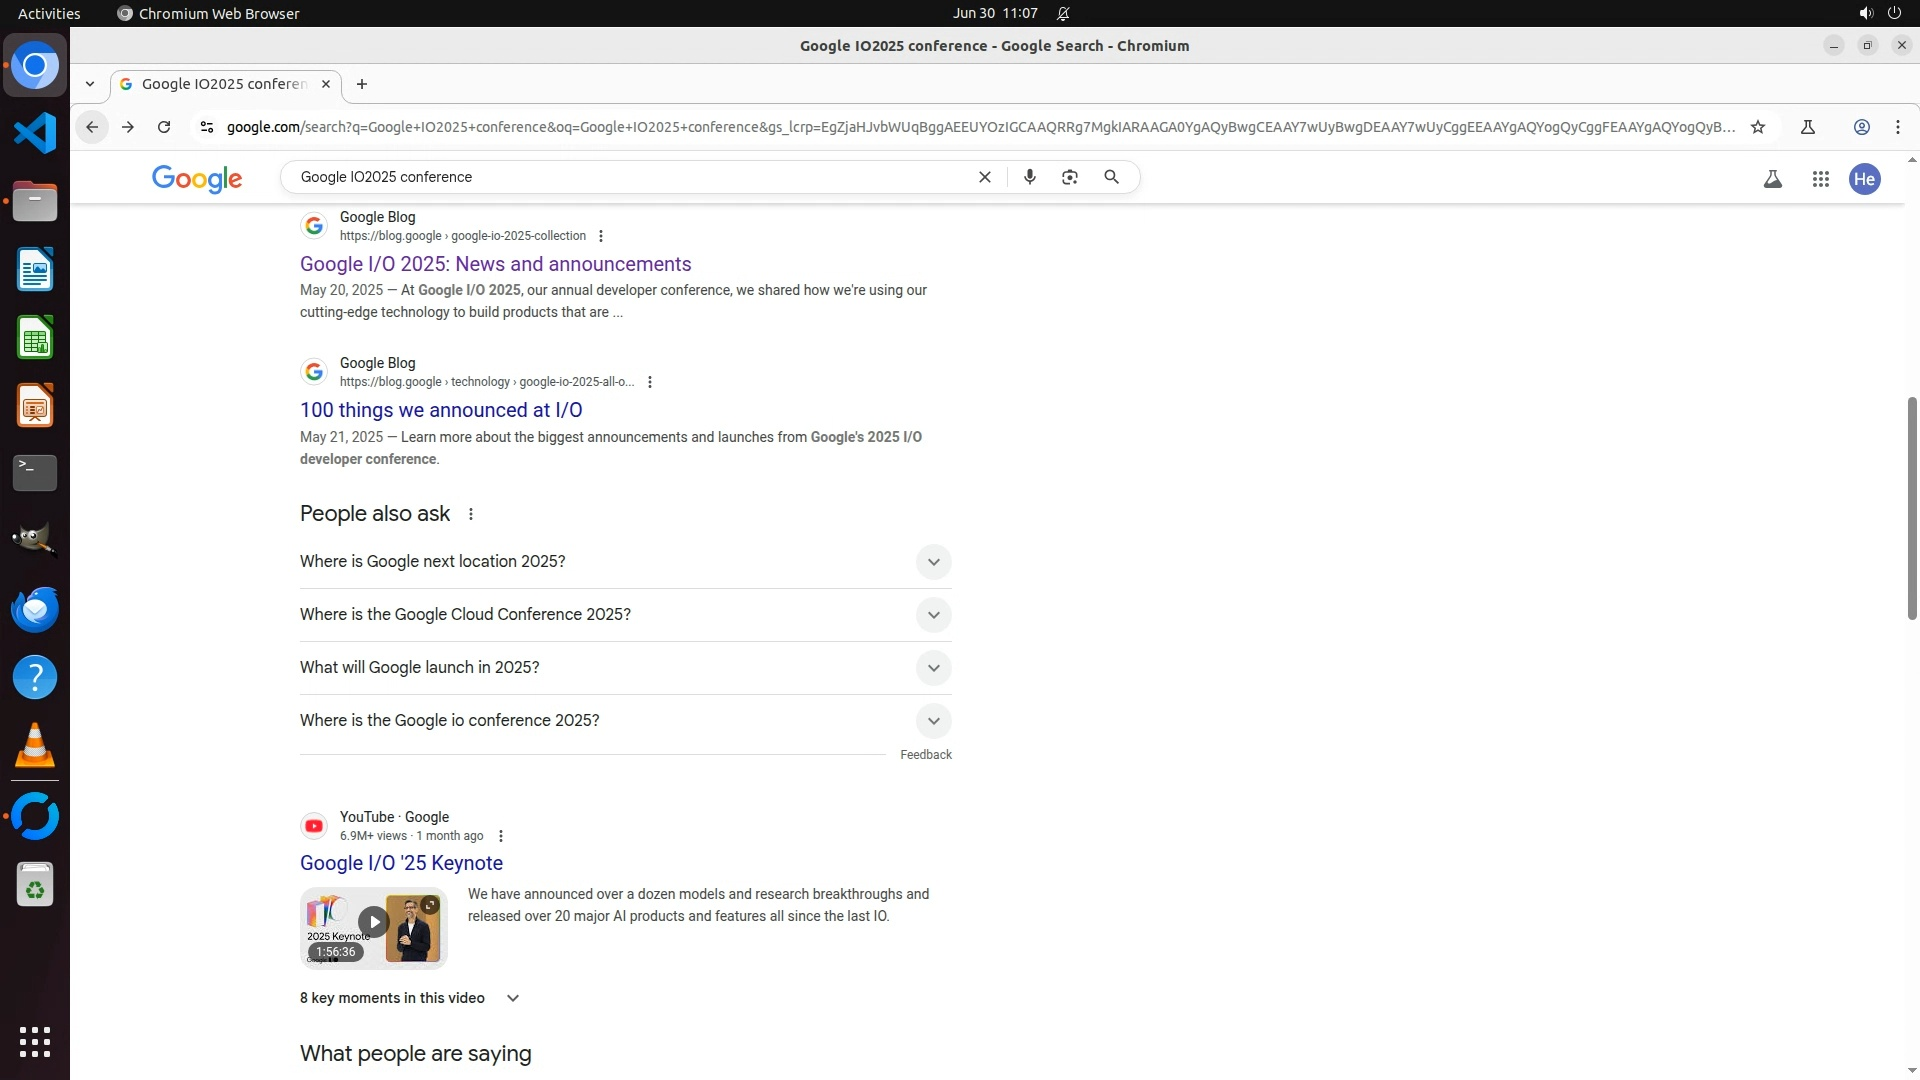Click the voice search microphone icon
1920x1080 pixels.
[x=1029, y=177]
